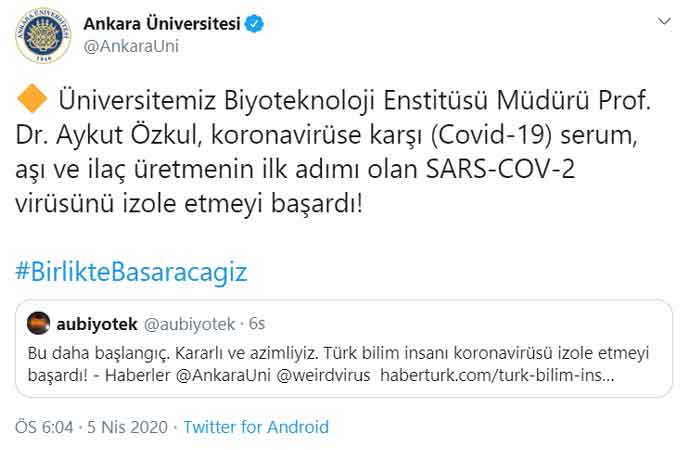Click the quoted tweet's 6s timestamp

click(x=255, y=323)
